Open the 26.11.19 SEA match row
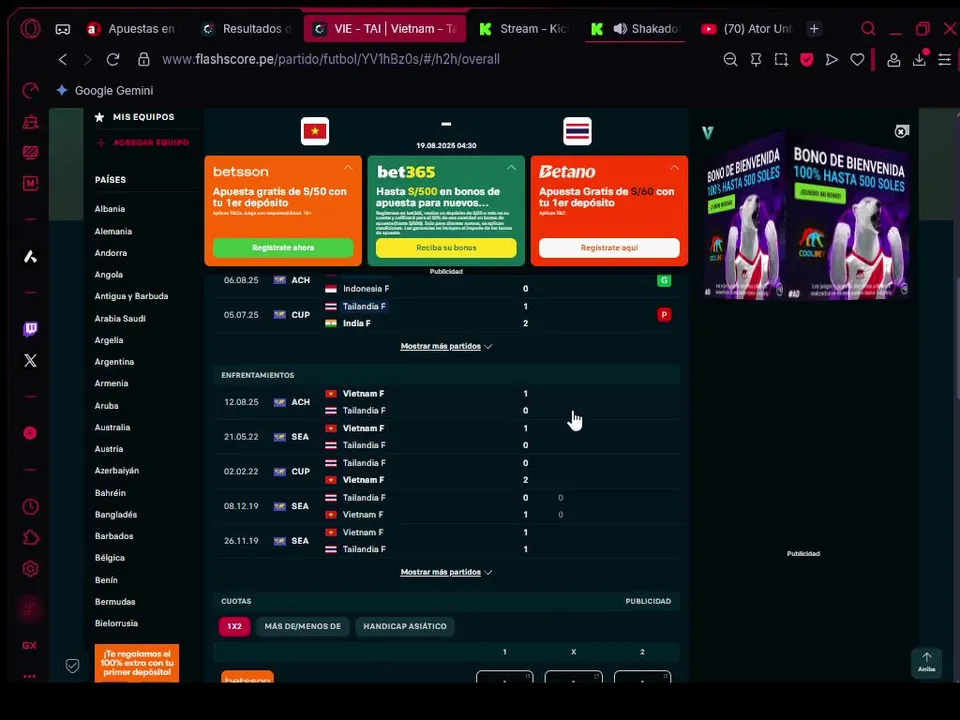The image size is (960, 720). pos(446,541)
